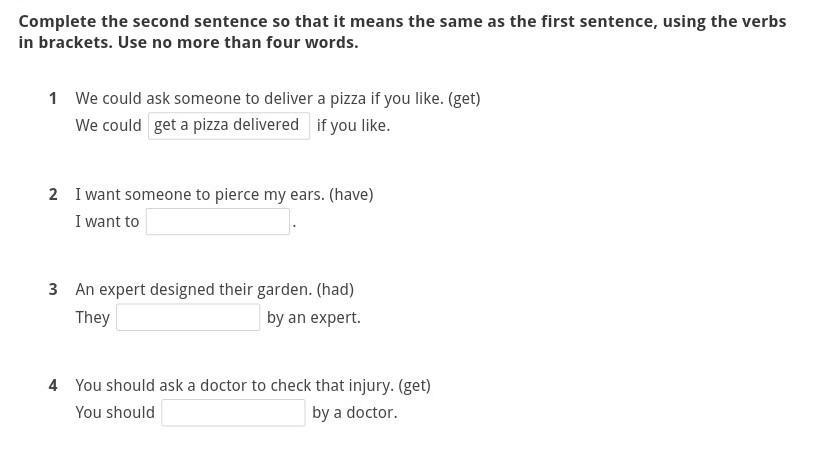Click the sentence about delivering a pizza
824x464 pixels.
point(259,98)
